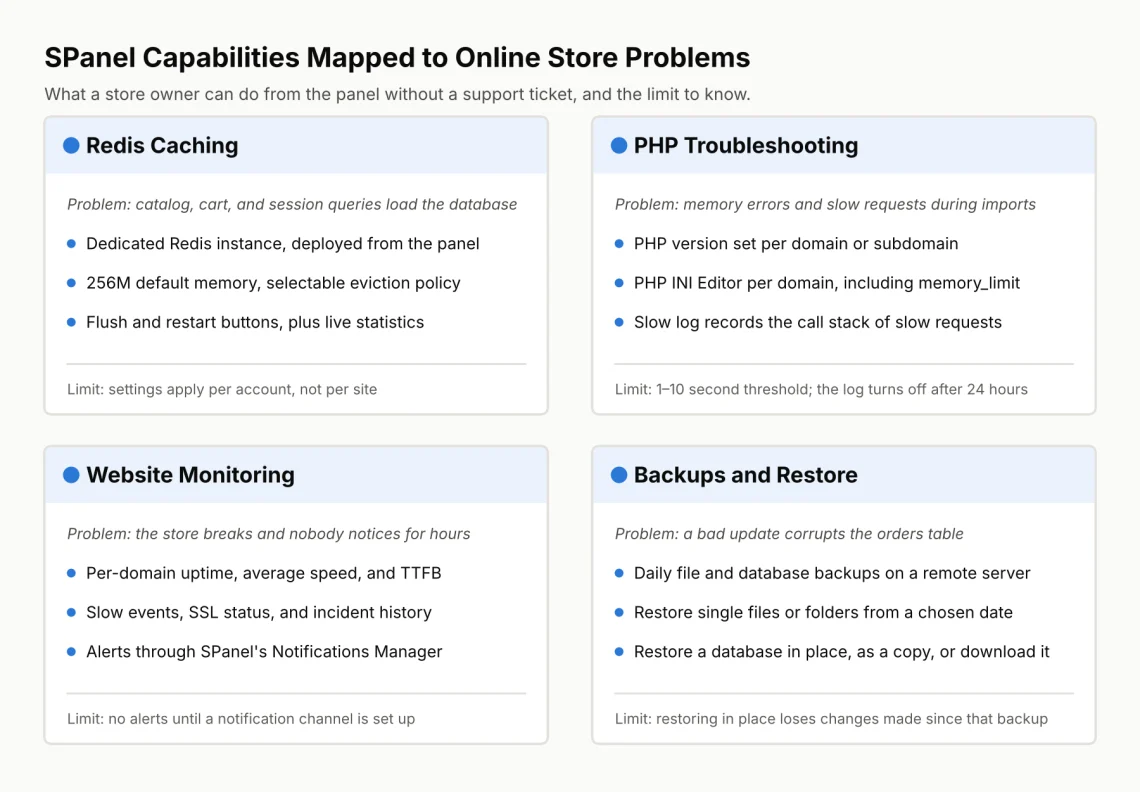The height and width of the screenshot is (792, 1140).
Task: Click the blue dot beside PHP Troubleshooting
Action: click(x=619, y=145)
